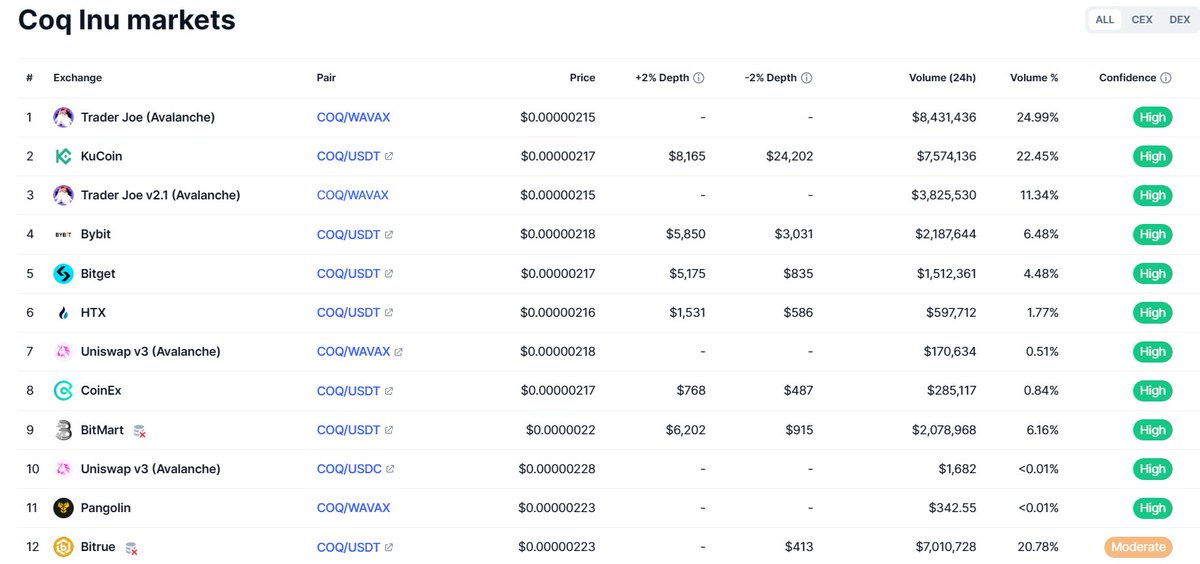Click the Pangolin exchange logo
Screen dimensions: 1200x564
pyautogui.click(x=63, y=508)
